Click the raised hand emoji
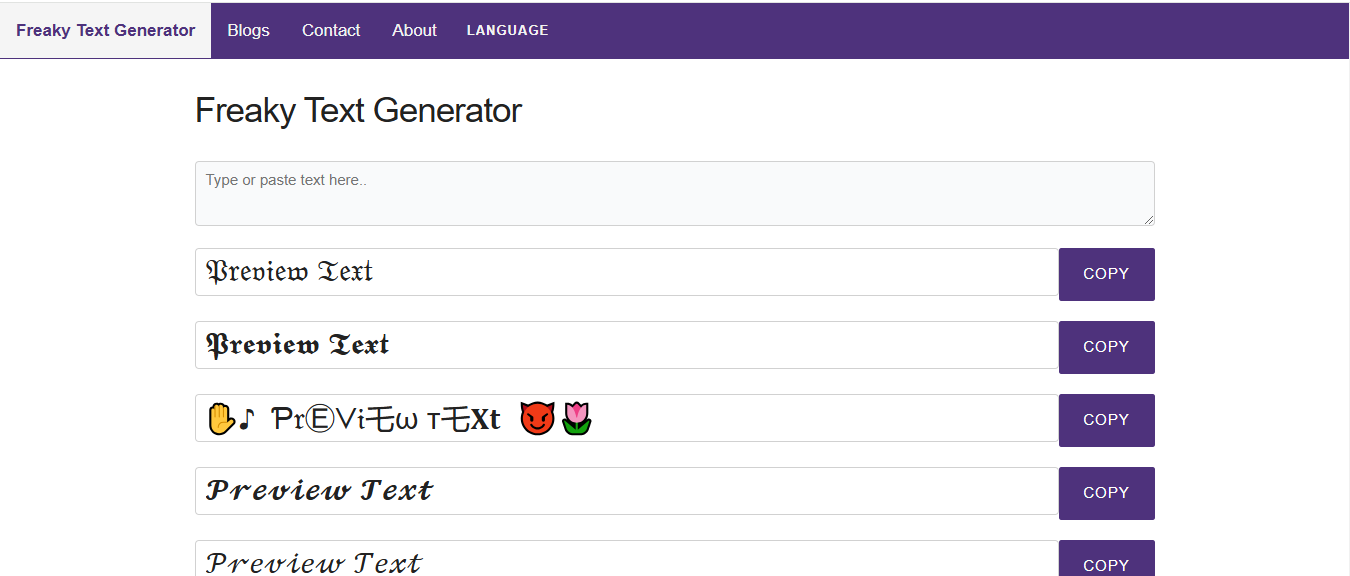The height and width of the screenshot is (576, 1350). [220, 419]
